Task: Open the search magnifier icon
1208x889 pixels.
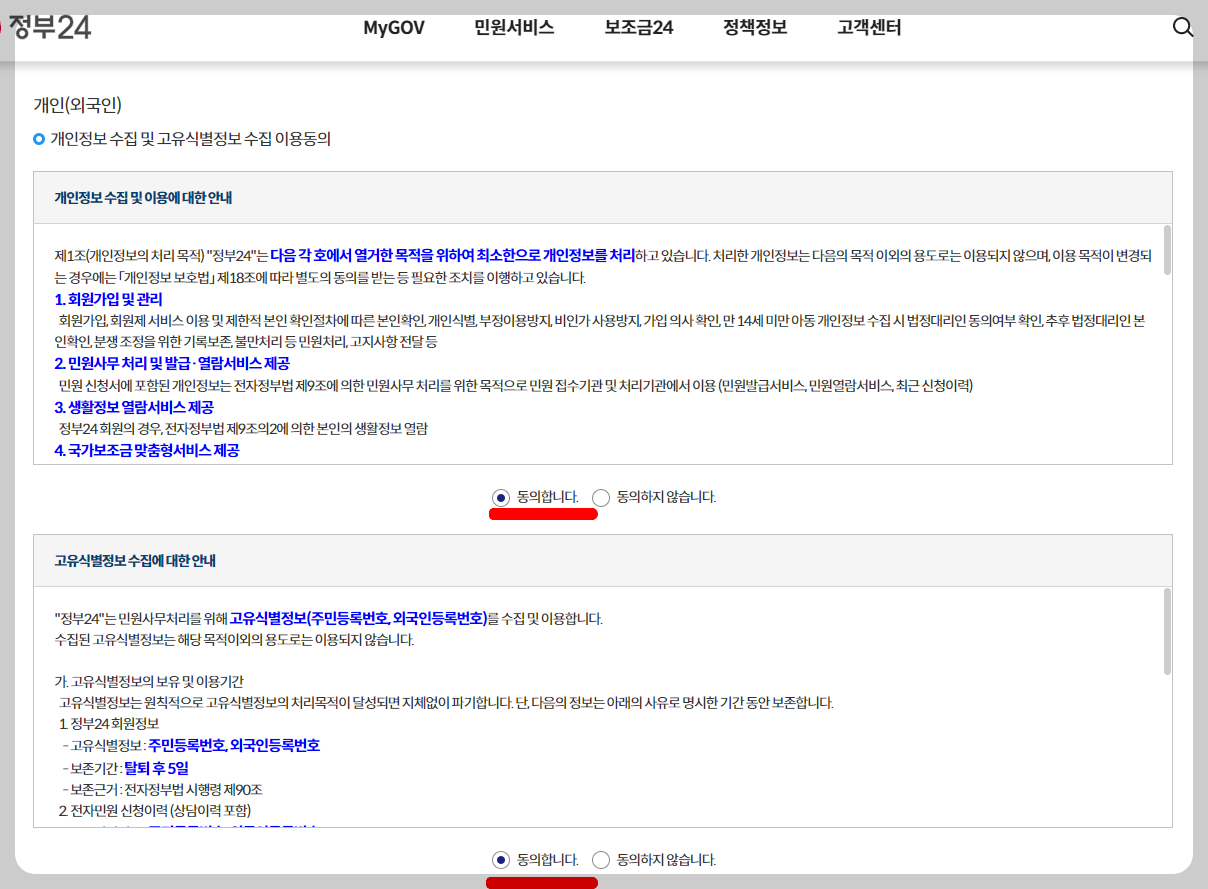Action: point(1183,28)
